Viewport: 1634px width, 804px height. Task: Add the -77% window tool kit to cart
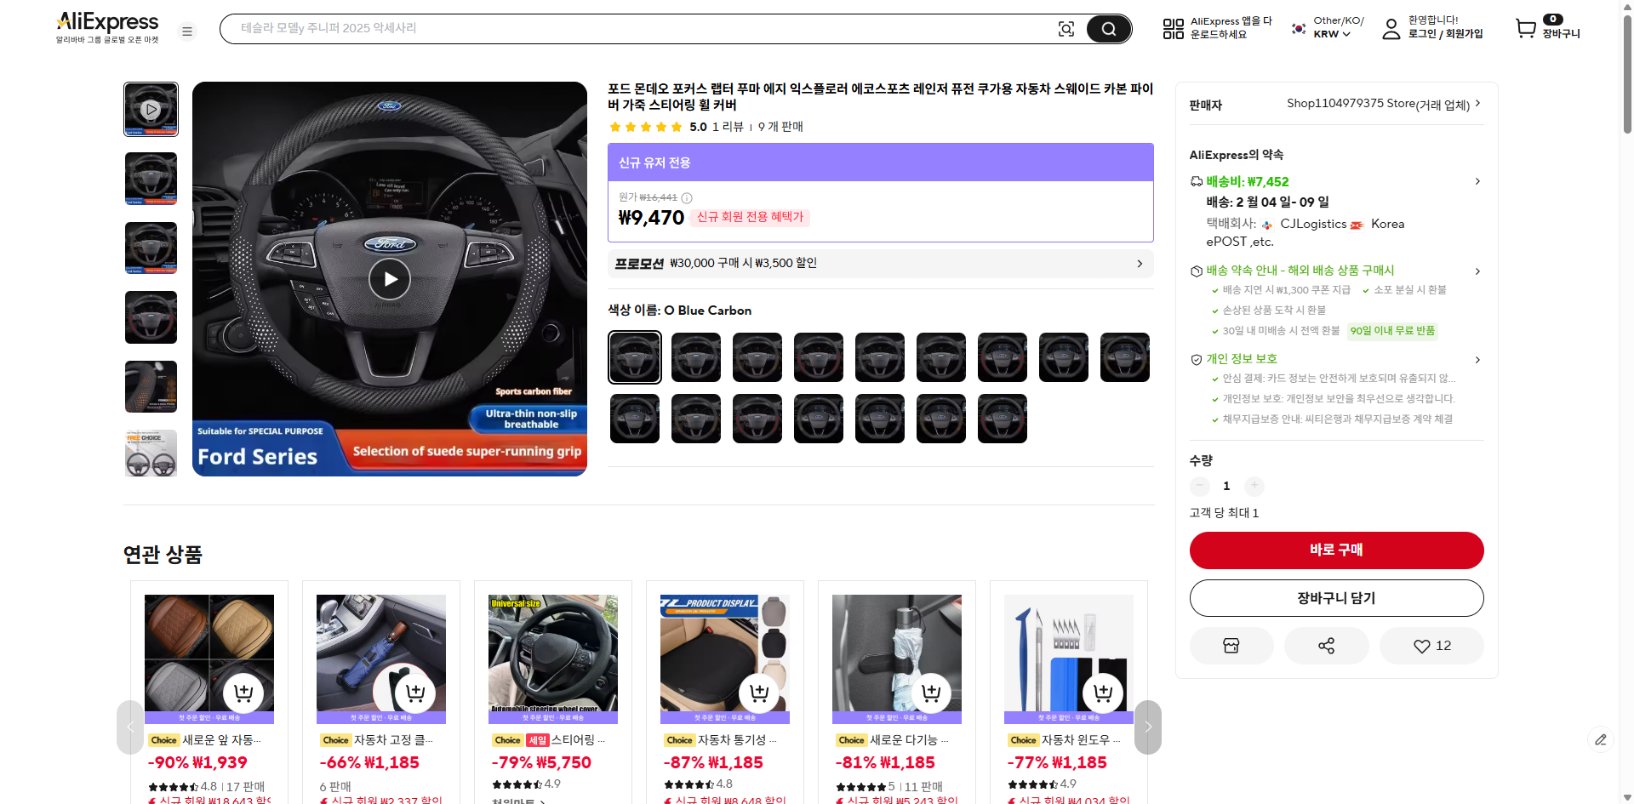(1103, 692)
